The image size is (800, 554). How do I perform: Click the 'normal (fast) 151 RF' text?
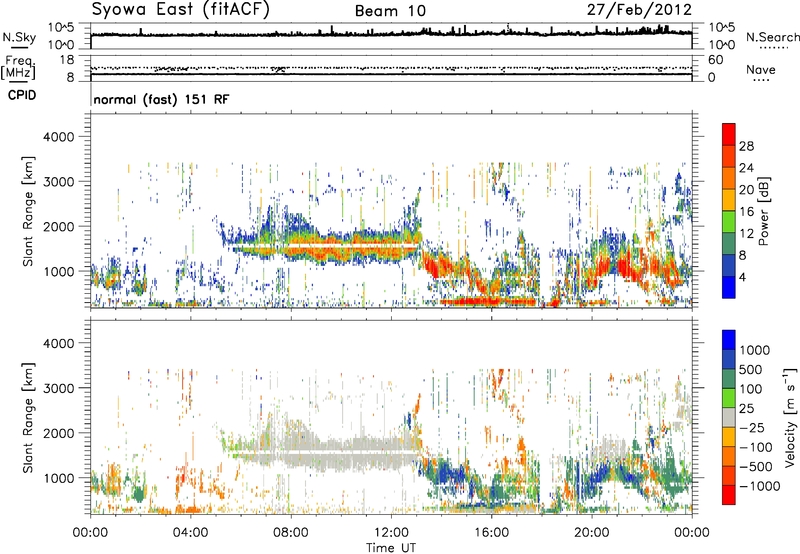(161, 99)
